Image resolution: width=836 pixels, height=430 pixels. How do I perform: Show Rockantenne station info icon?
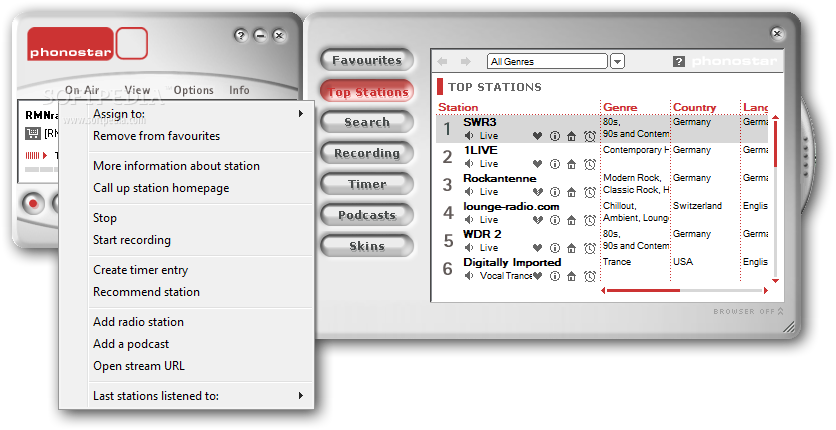tap(554, 192)
